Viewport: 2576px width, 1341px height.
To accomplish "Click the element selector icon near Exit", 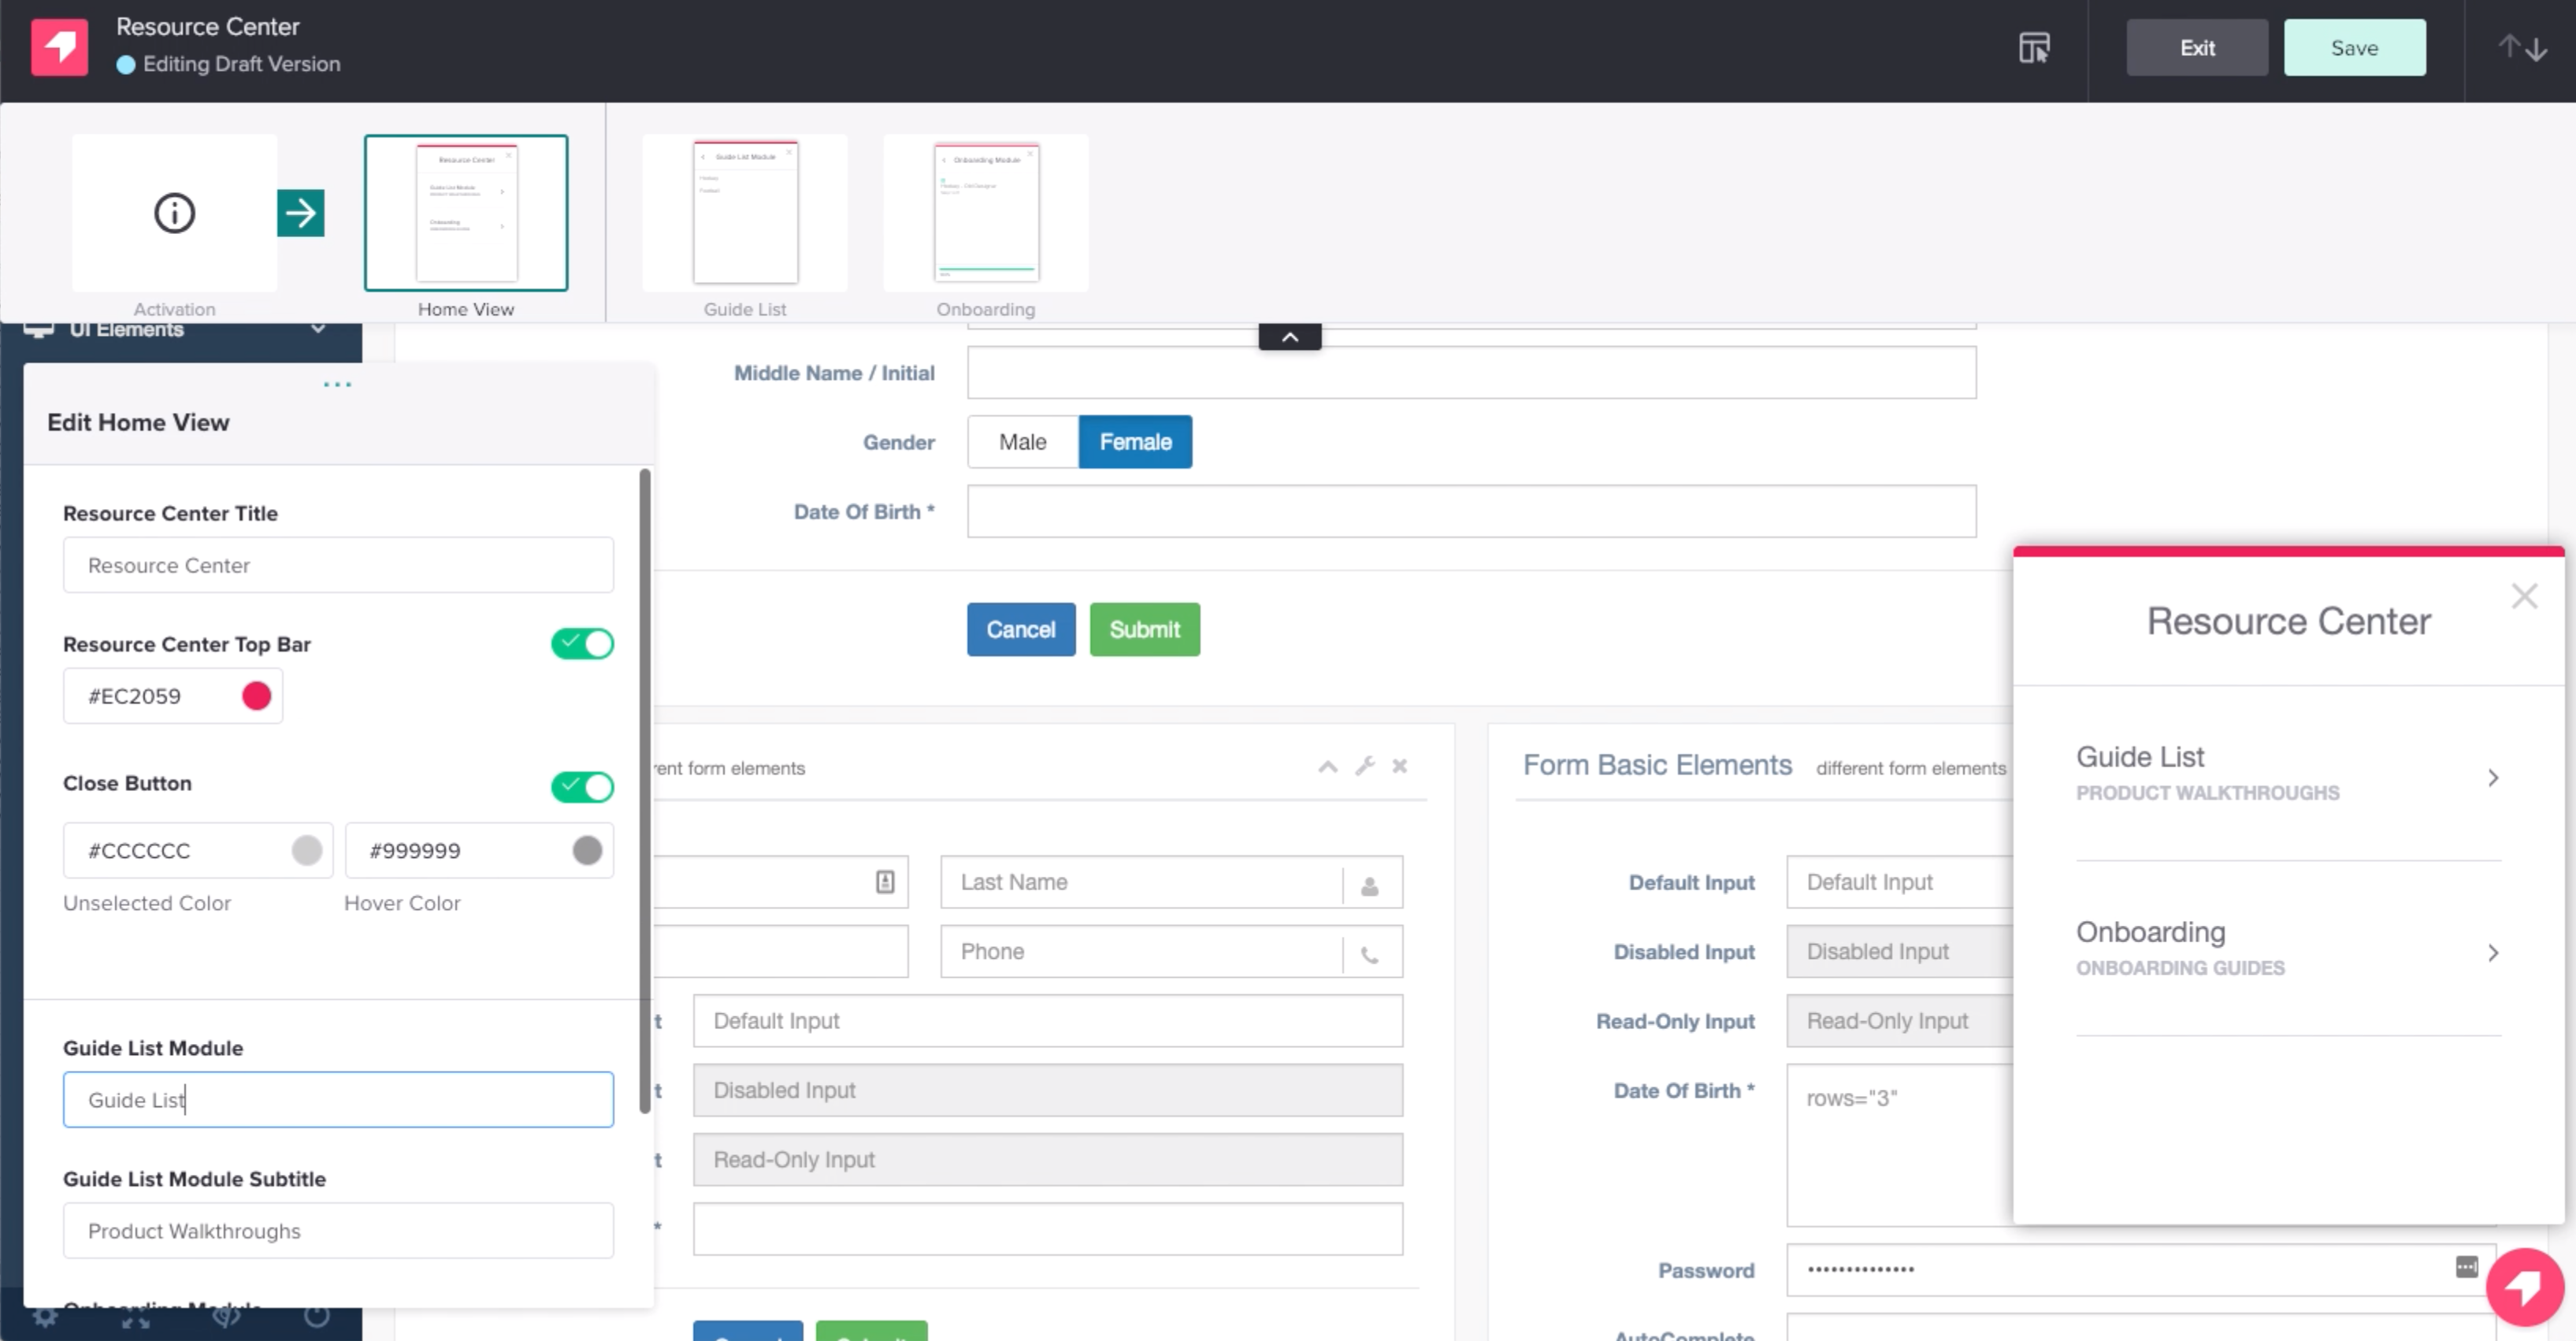I will (2034, 47).
